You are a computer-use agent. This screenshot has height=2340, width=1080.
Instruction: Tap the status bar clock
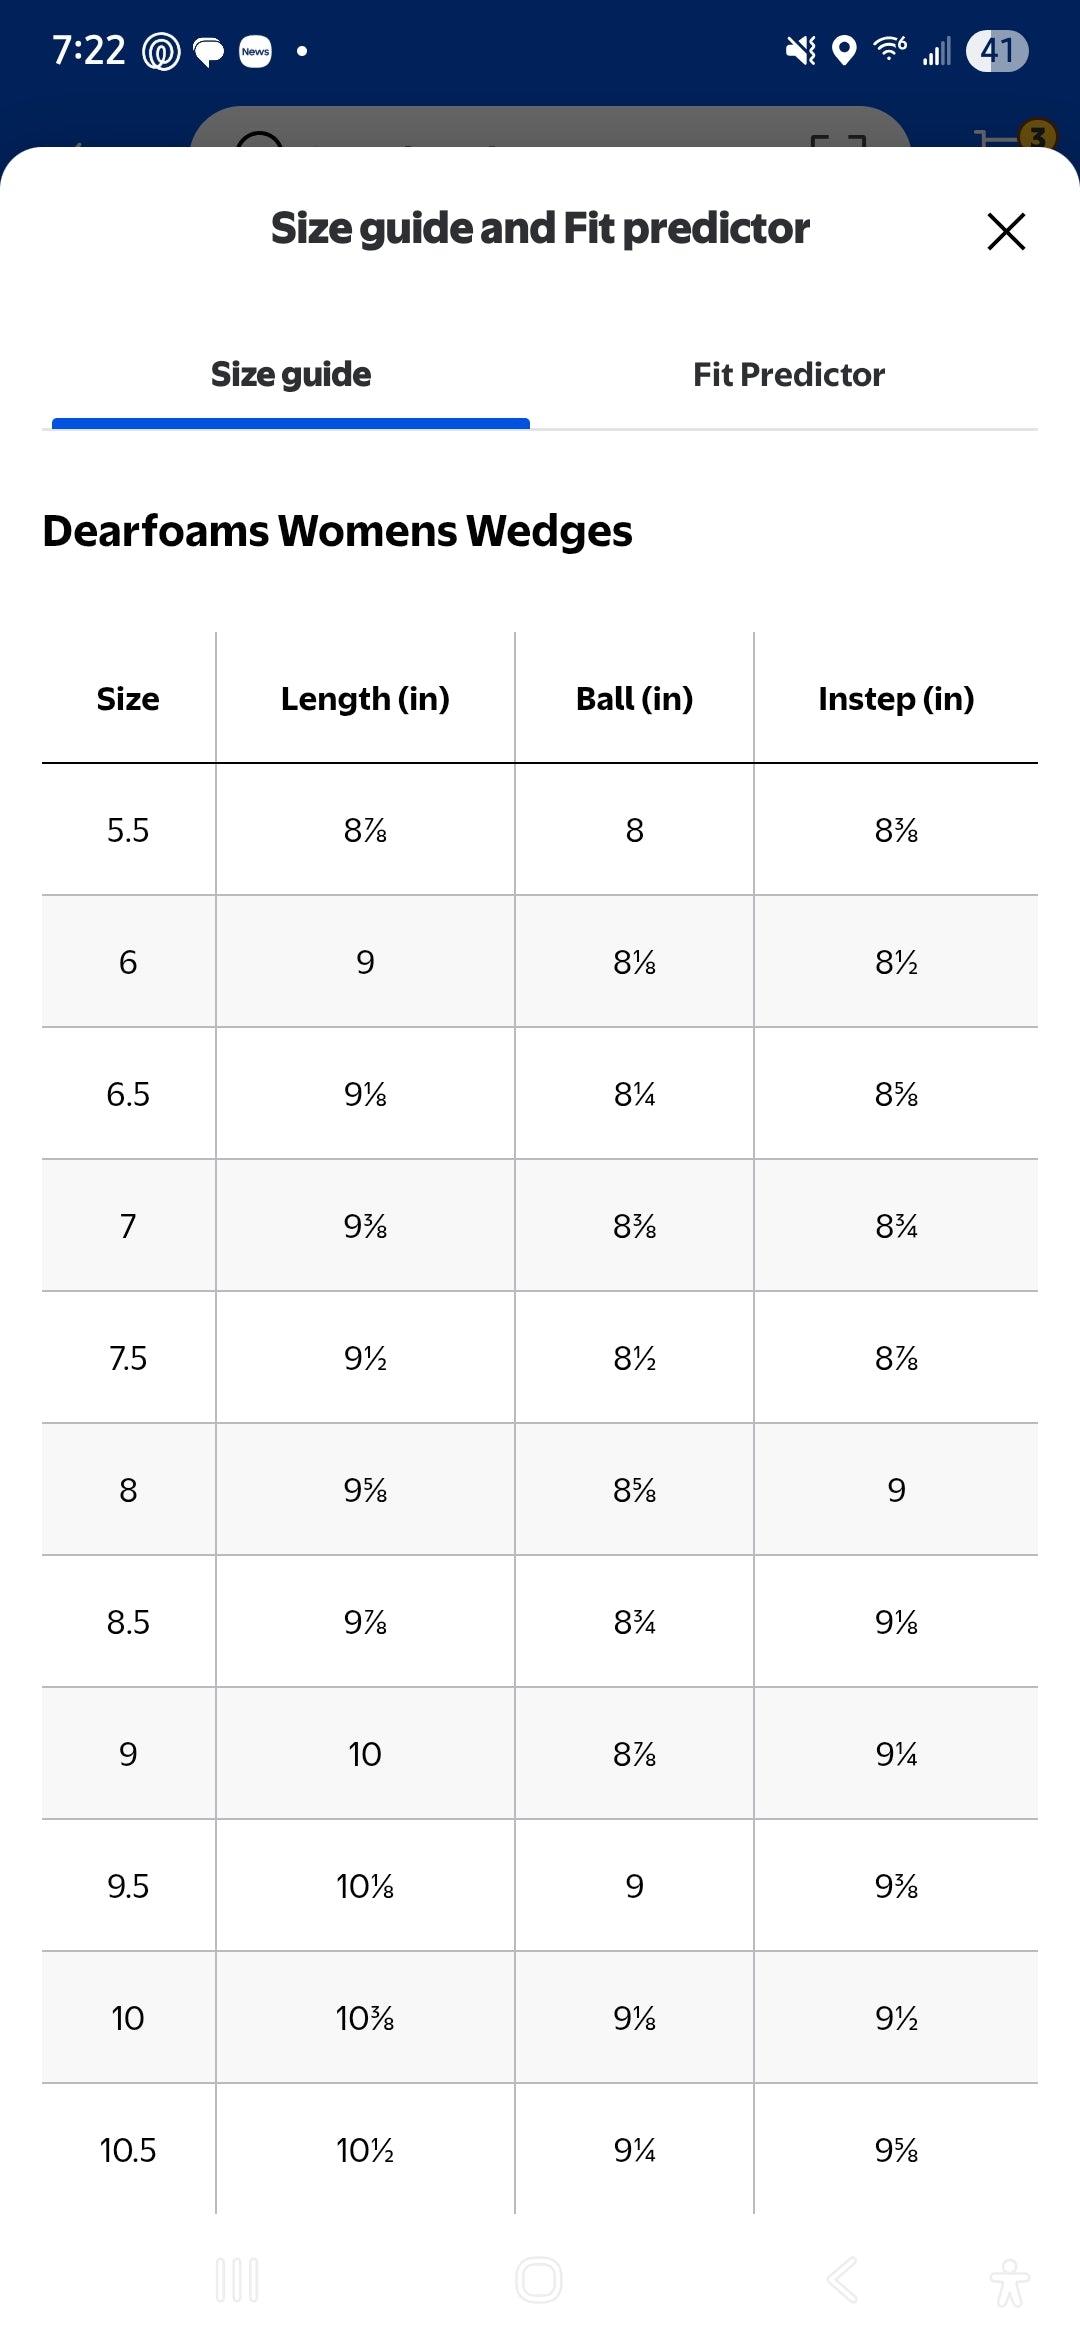click(x=89, y=50)
